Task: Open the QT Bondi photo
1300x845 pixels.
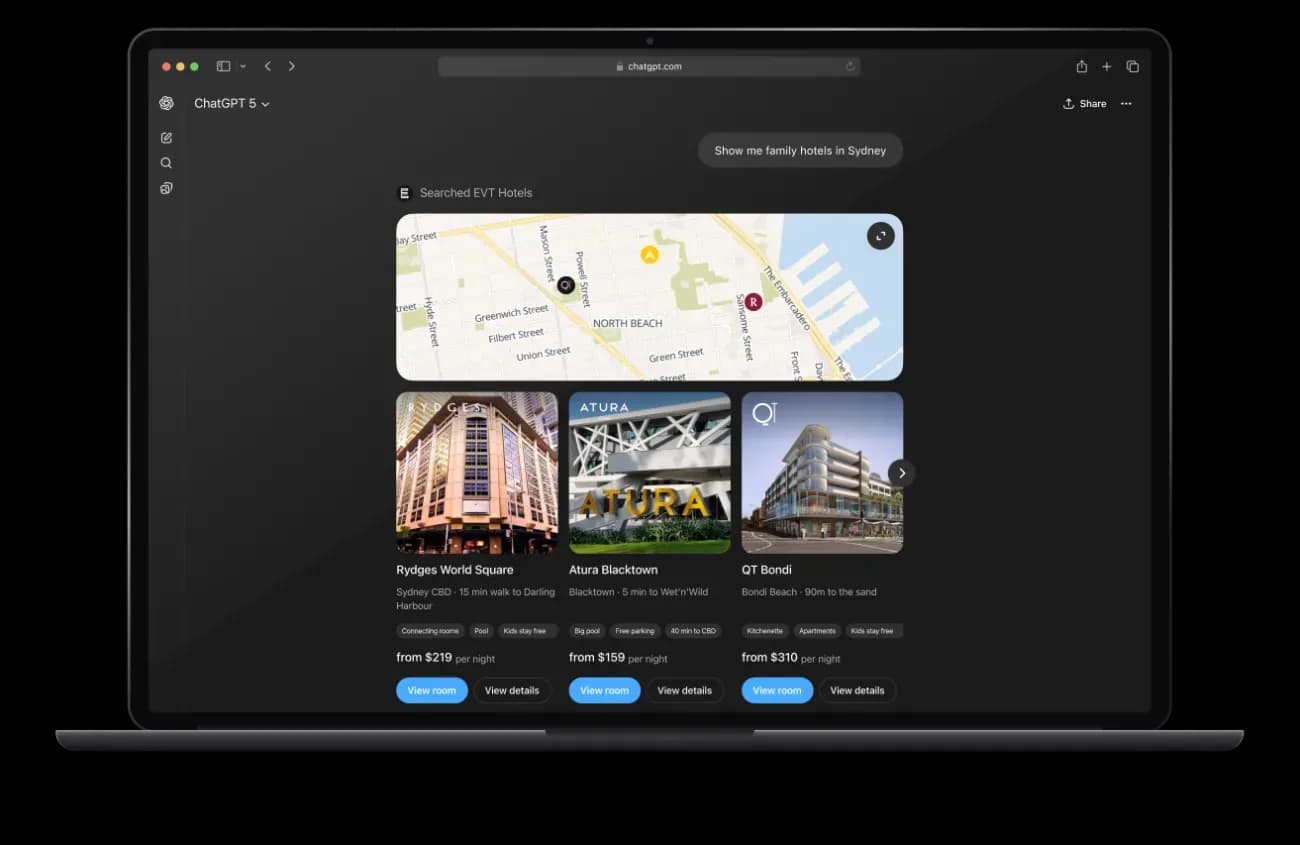Action: [822, 472]
